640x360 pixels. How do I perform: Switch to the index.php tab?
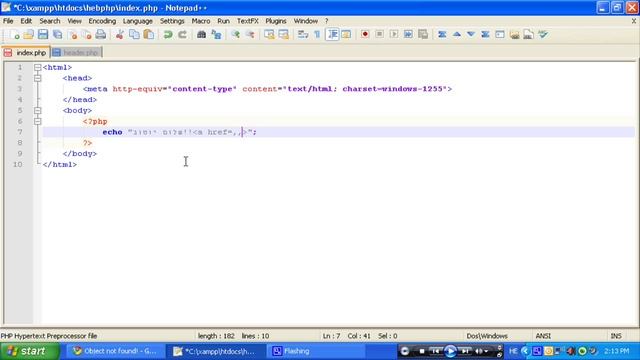click(26, 53)
